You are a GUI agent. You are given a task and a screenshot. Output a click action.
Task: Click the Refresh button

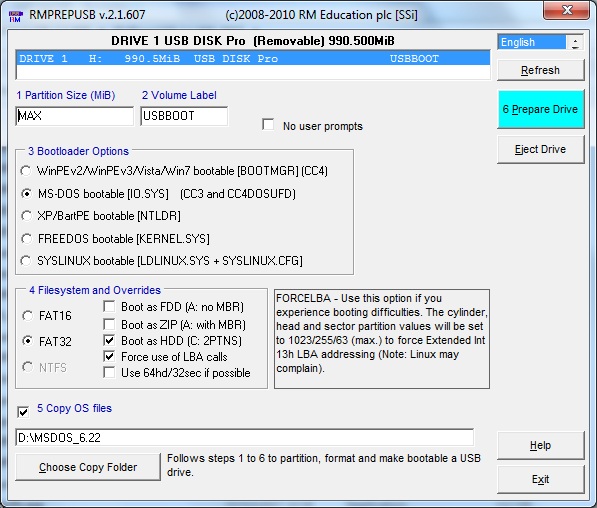tap(540, 70)
